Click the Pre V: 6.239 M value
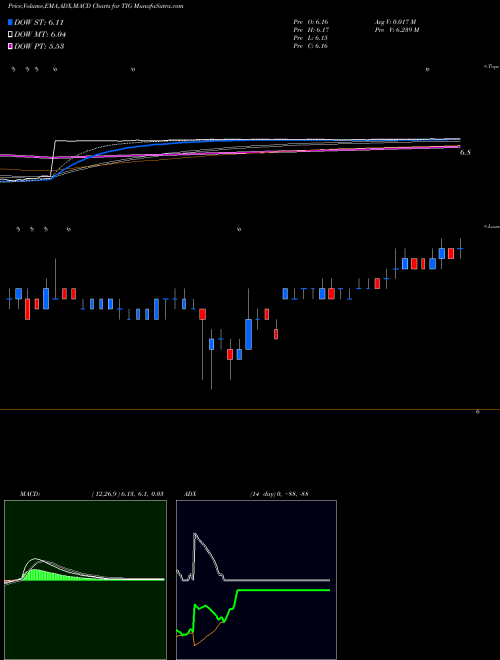This screenshot has height=660, width=500. (396, 30)
